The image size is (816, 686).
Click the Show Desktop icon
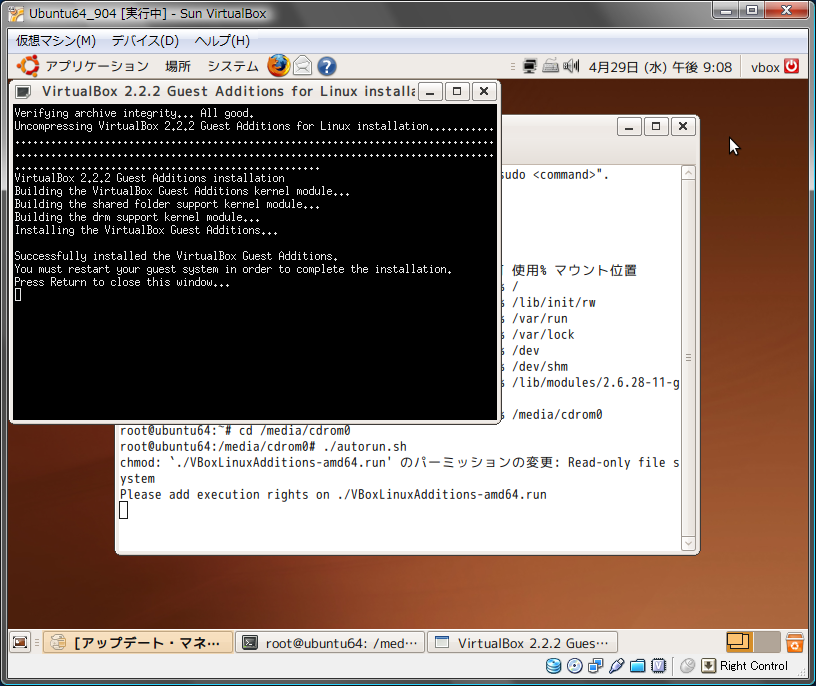coord(20,642)
